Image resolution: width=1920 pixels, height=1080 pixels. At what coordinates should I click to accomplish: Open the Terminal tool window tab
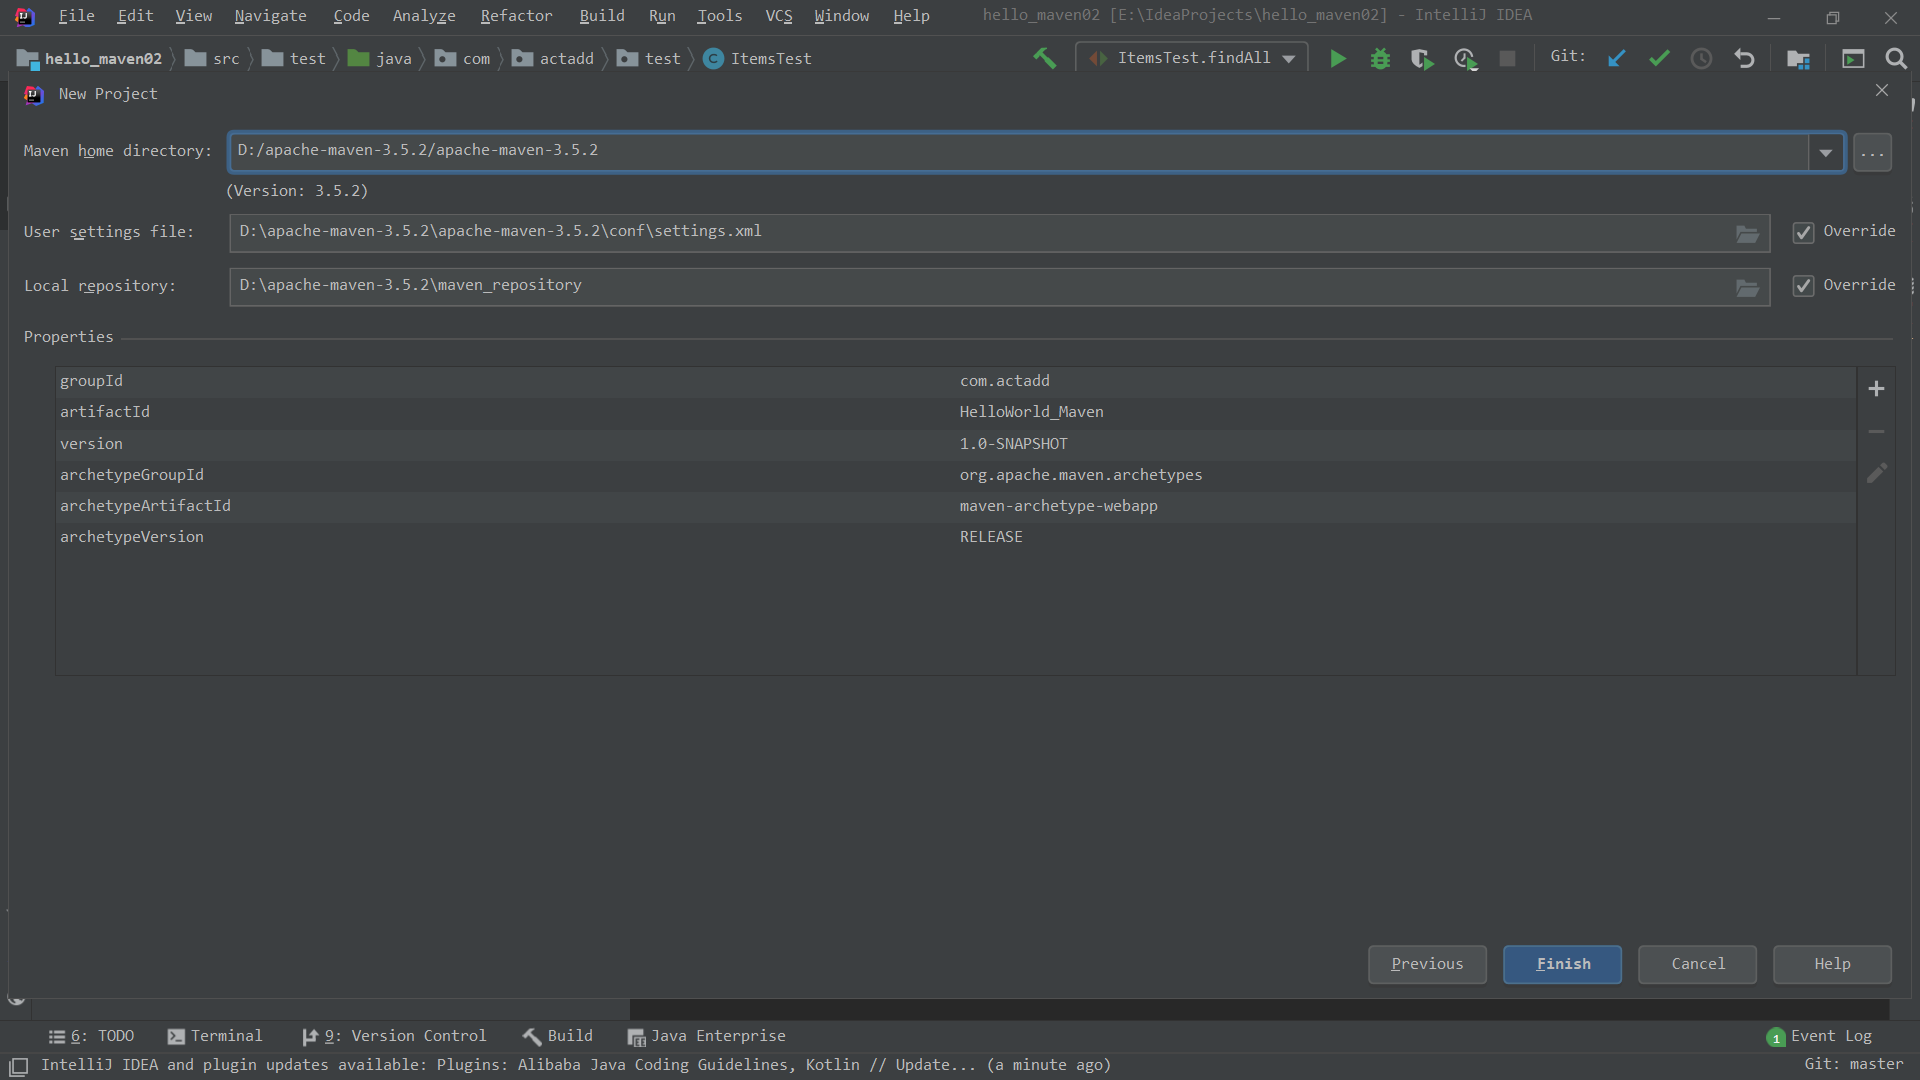click(215, 1036)
